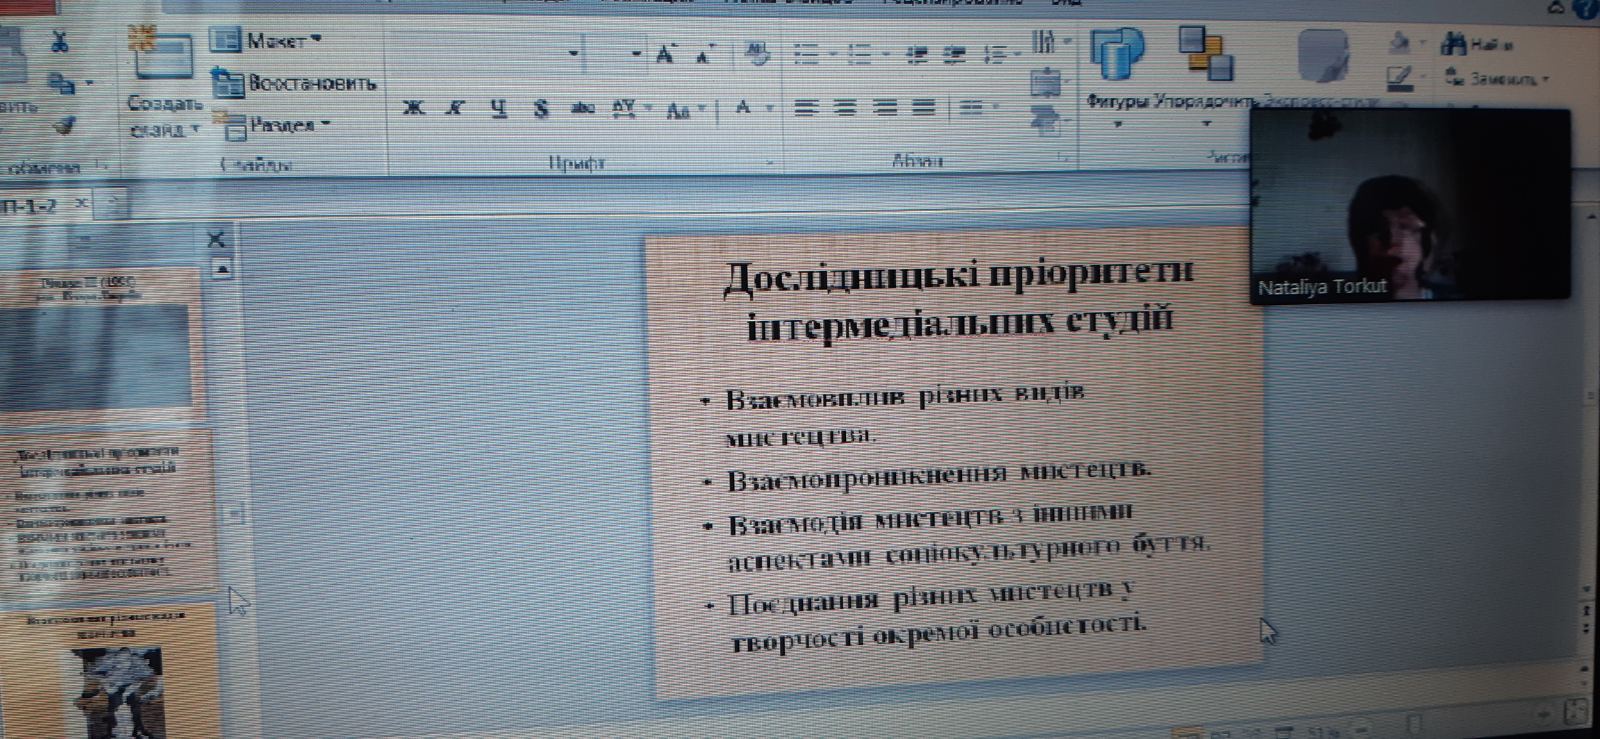The image size is (1600, 739).
Task: Click the Заменить replace button
Action: tap(1490, 78)
